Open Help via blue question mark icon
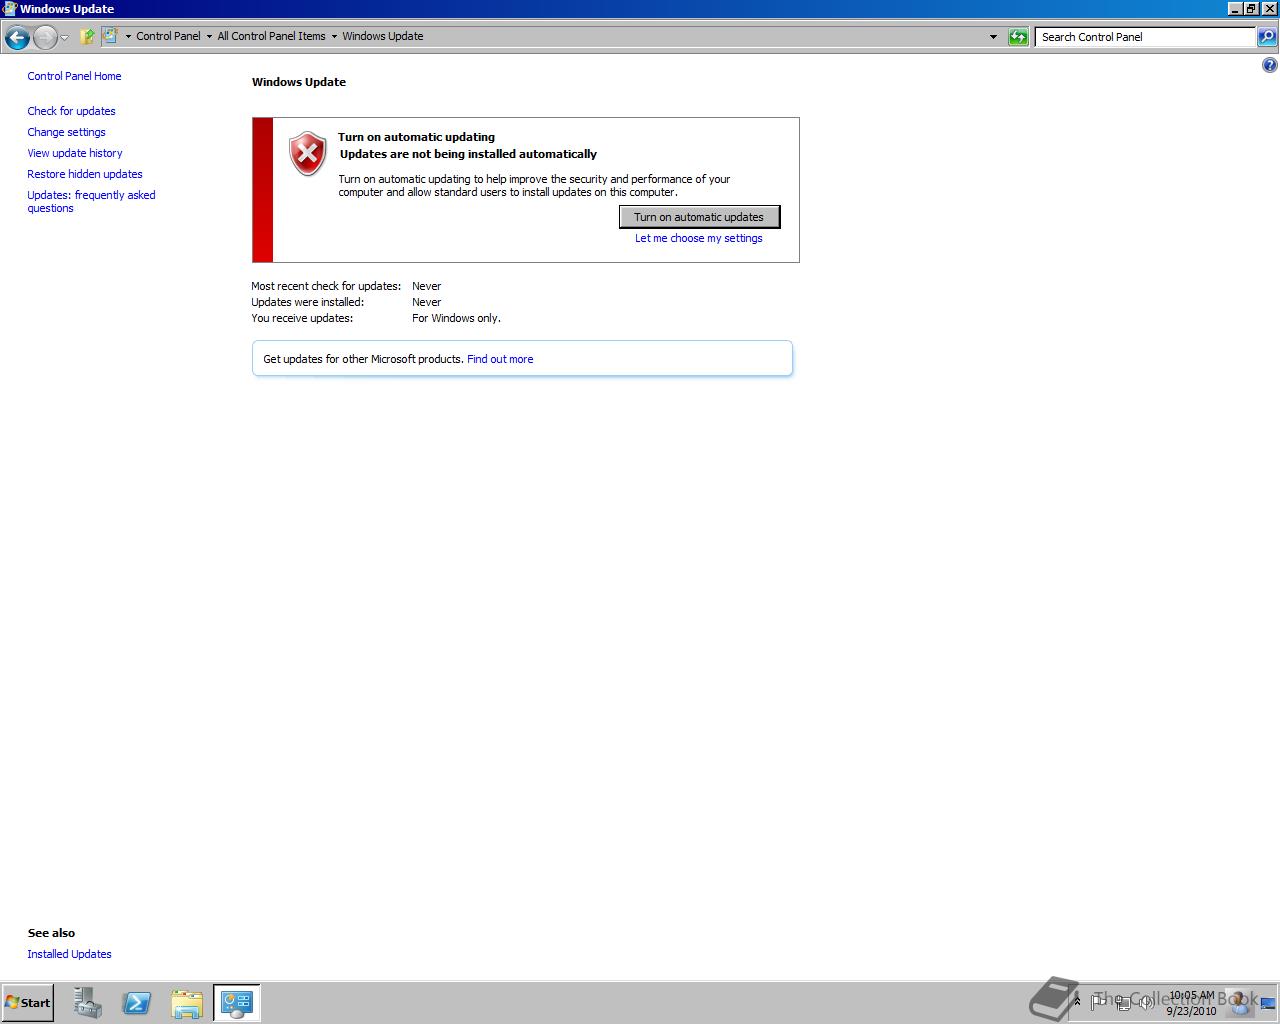Viewport: 1280px width, 1024px height. (x=1270, y=66)
